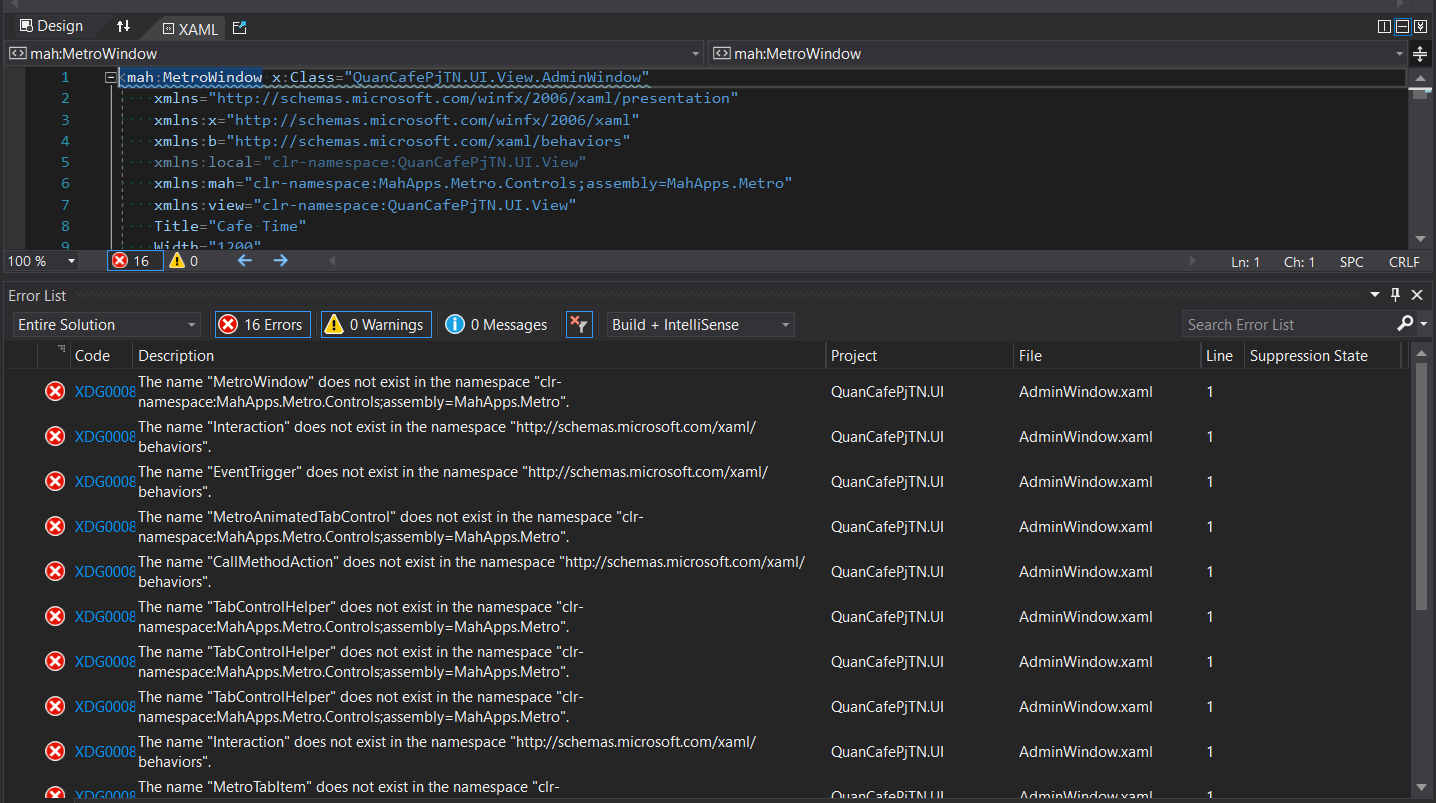Screen dimensions: 1436x803
Task: Pin the Error List panel
Action: click(x=1395, y=295)
